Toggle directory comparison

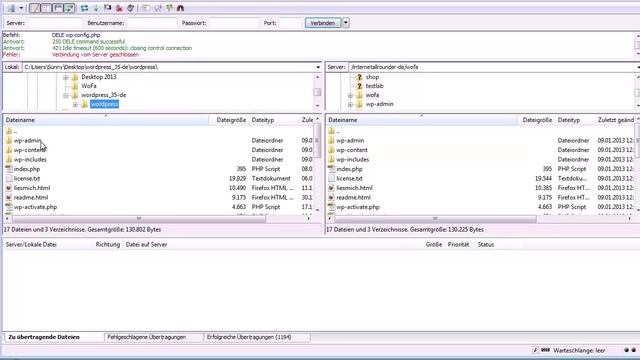pos(158,8)
